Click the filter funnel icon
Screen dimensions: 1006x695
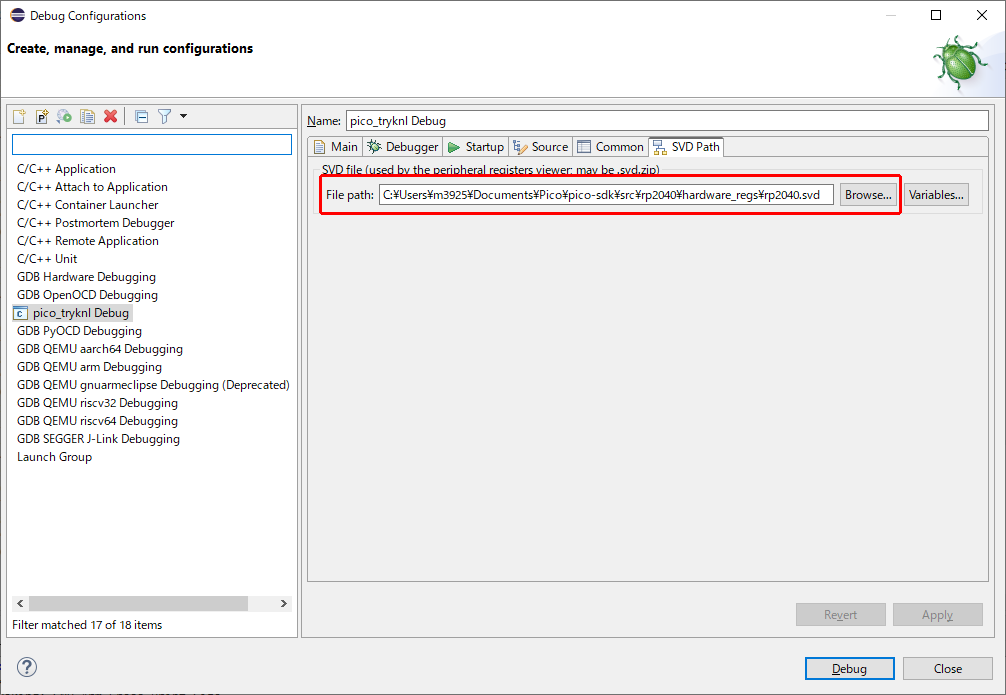point(165,117)
